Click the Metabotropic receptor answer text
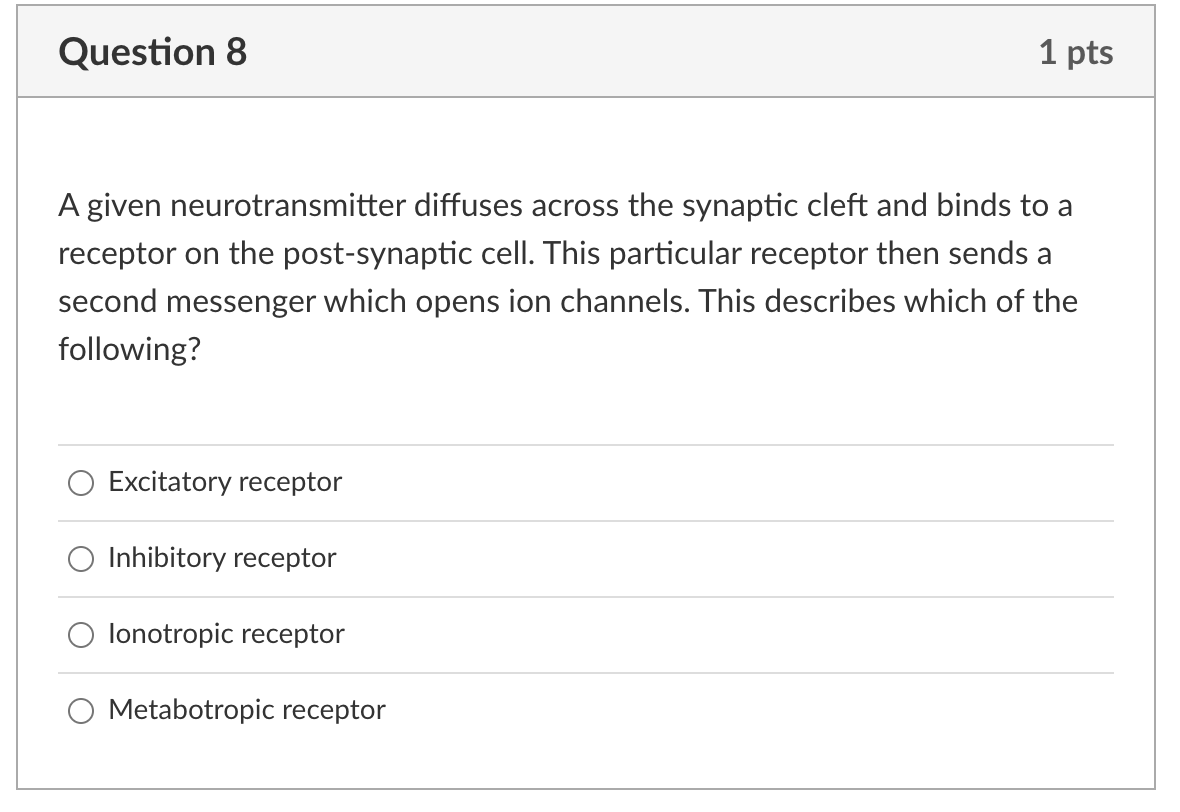This screenshot has height=812, width=1180. 246,710
